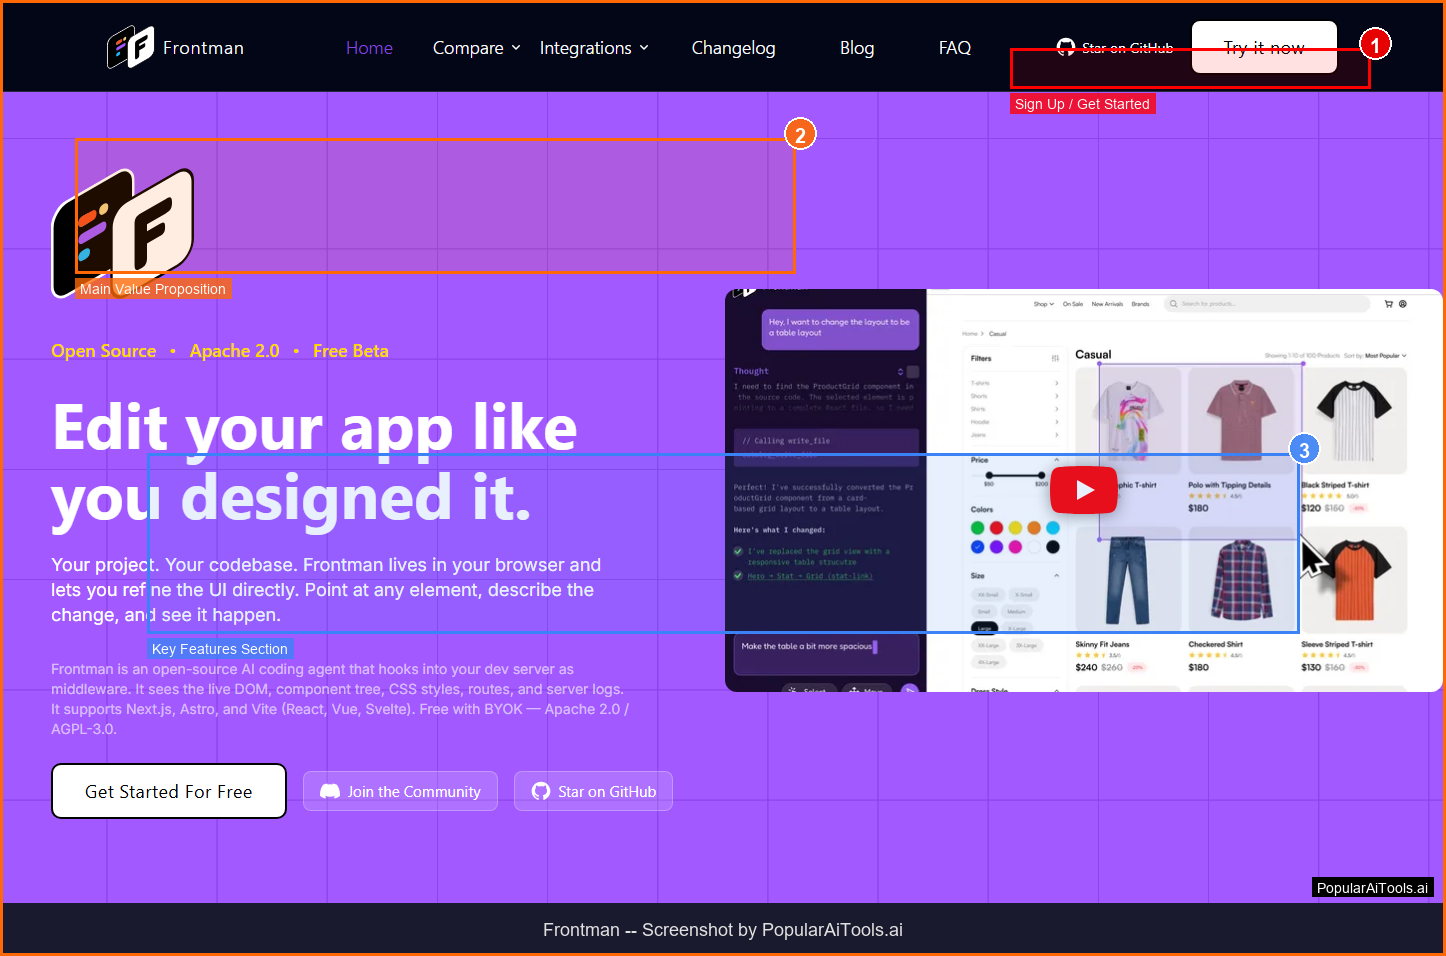The width and height of the screenshot is (1446, 956).
Task: Select the red color swatch in Colors filter
Action: 996,528
